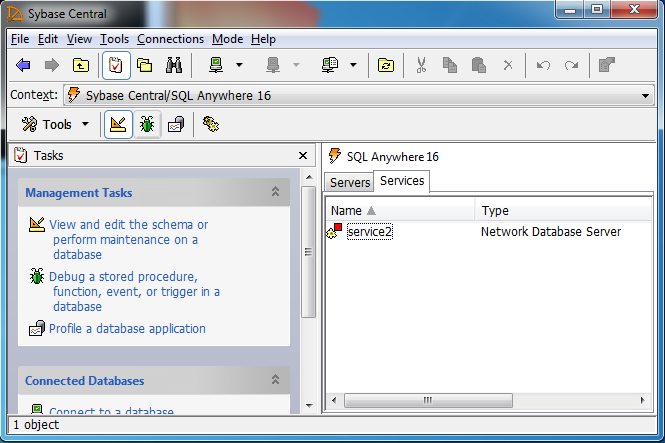Screen dimensions: 665x443
Task: Open the View menu
Action: click(x=79, y=39)
